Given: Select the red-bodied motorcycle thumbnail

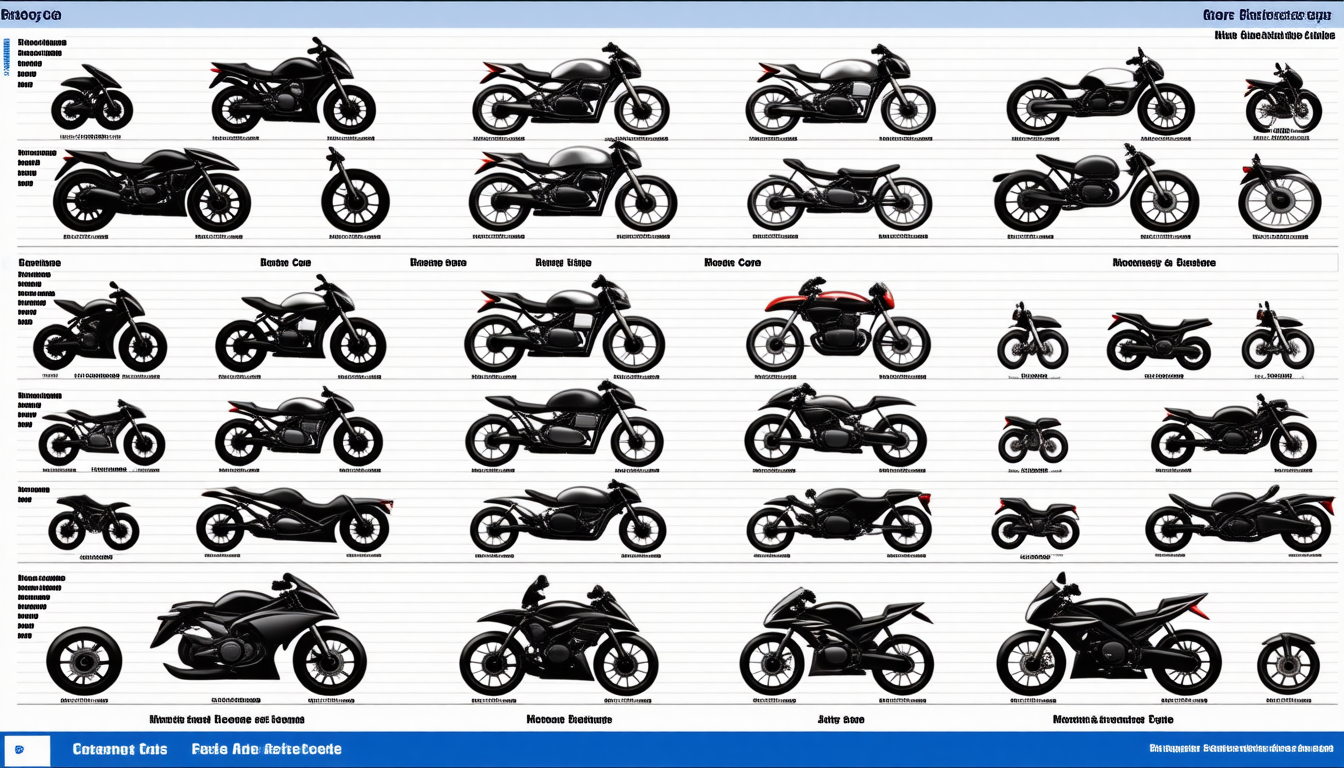Looking at the screenshot, I should (x=838, y=324).
